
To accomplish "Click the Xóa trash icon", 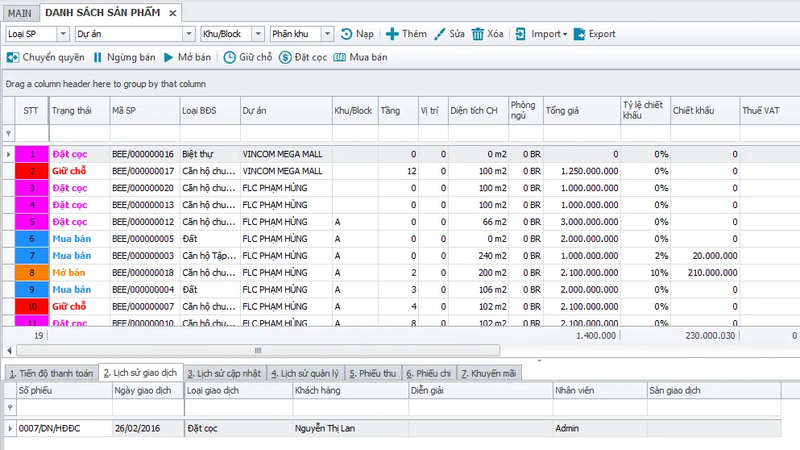I will (x=479, y=34).
